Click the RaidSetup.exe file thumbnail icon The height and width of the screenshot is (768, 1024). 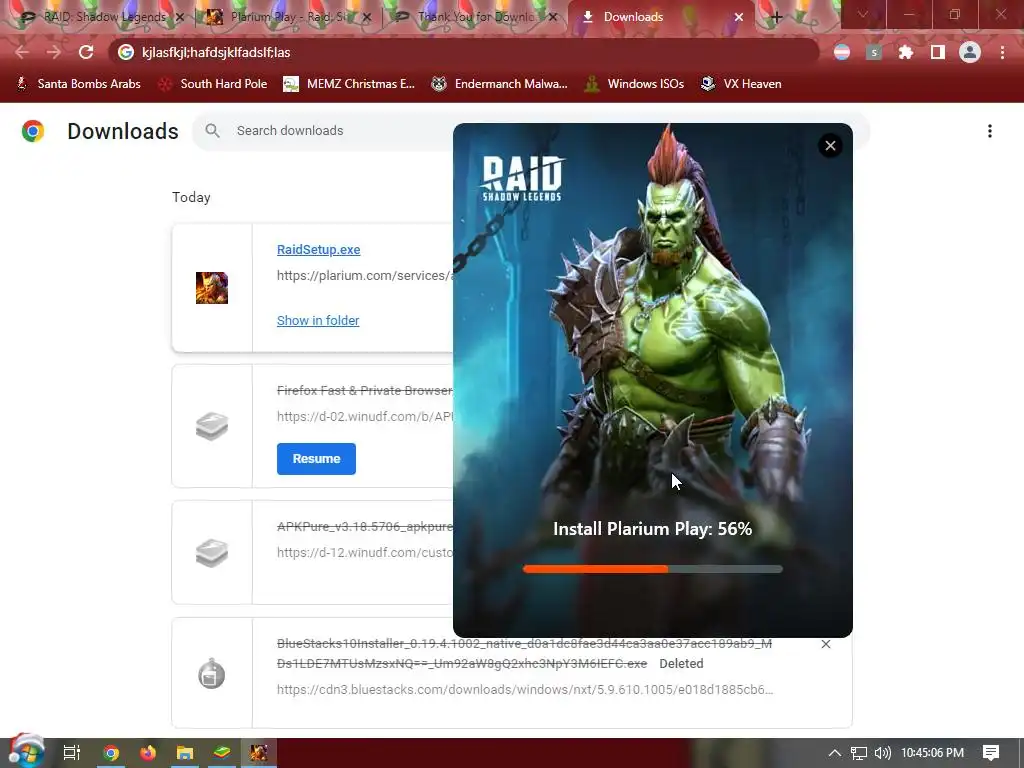click(212, 288)
